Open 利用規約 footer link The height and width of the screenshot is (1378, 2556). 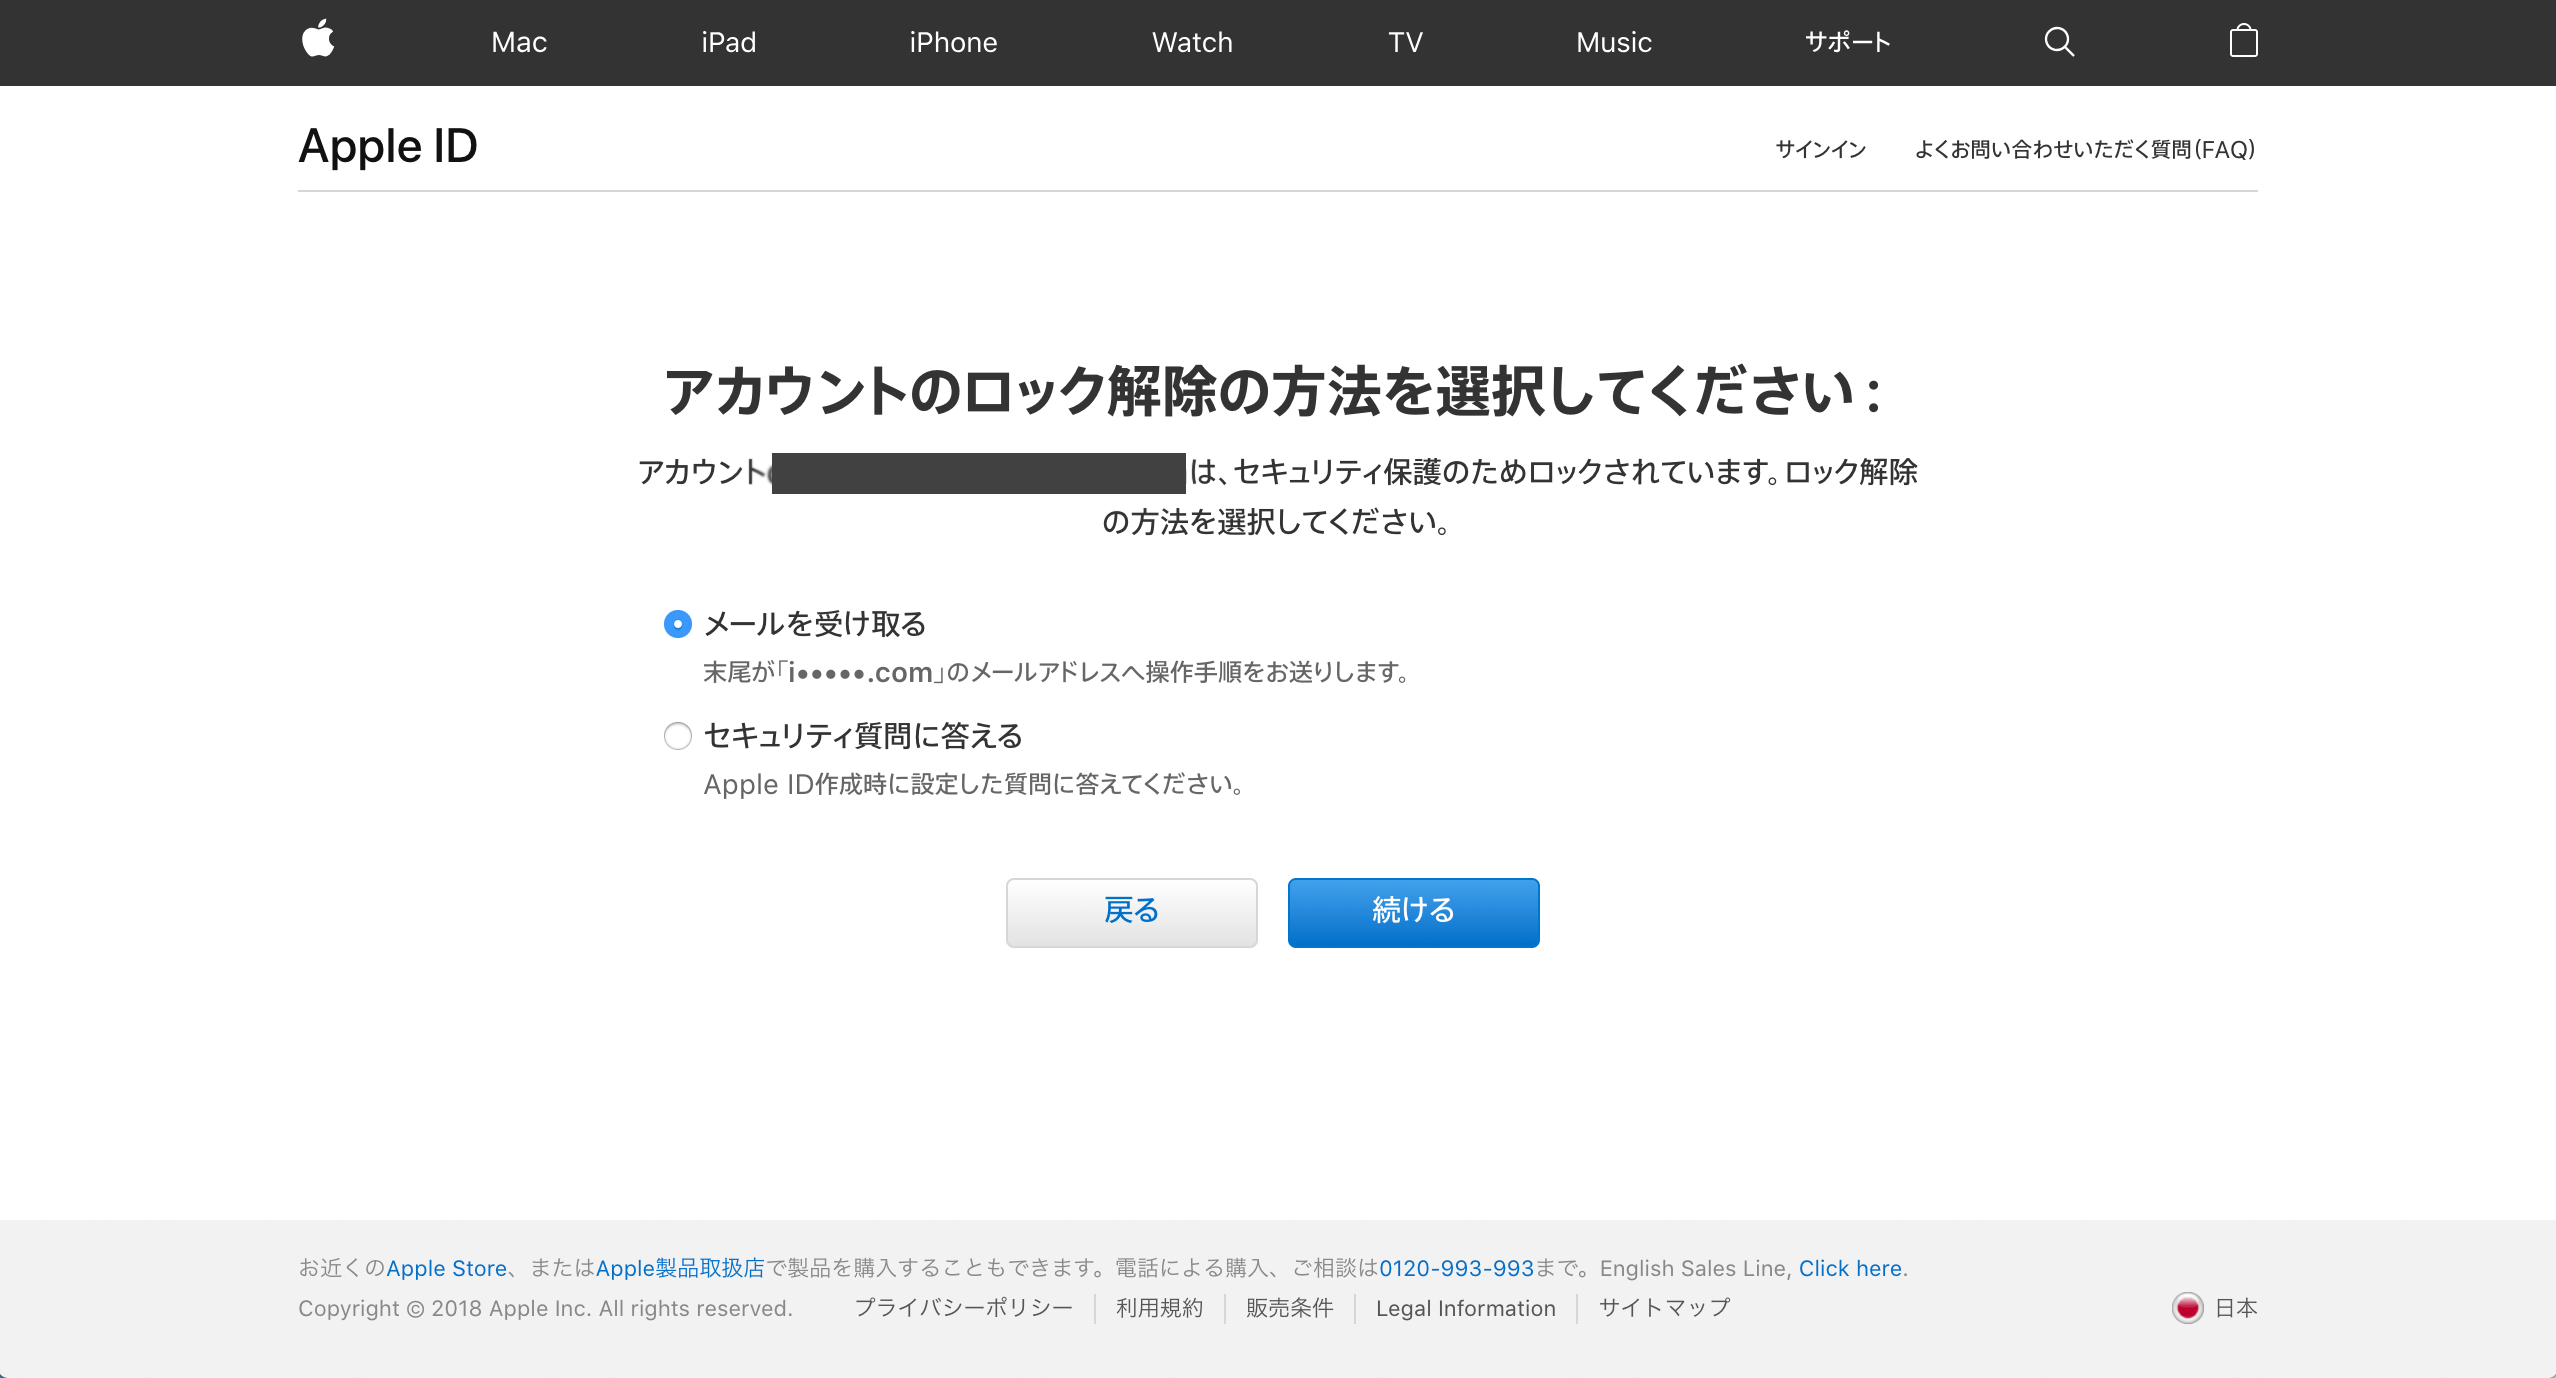click(x=1159, y=1308)
